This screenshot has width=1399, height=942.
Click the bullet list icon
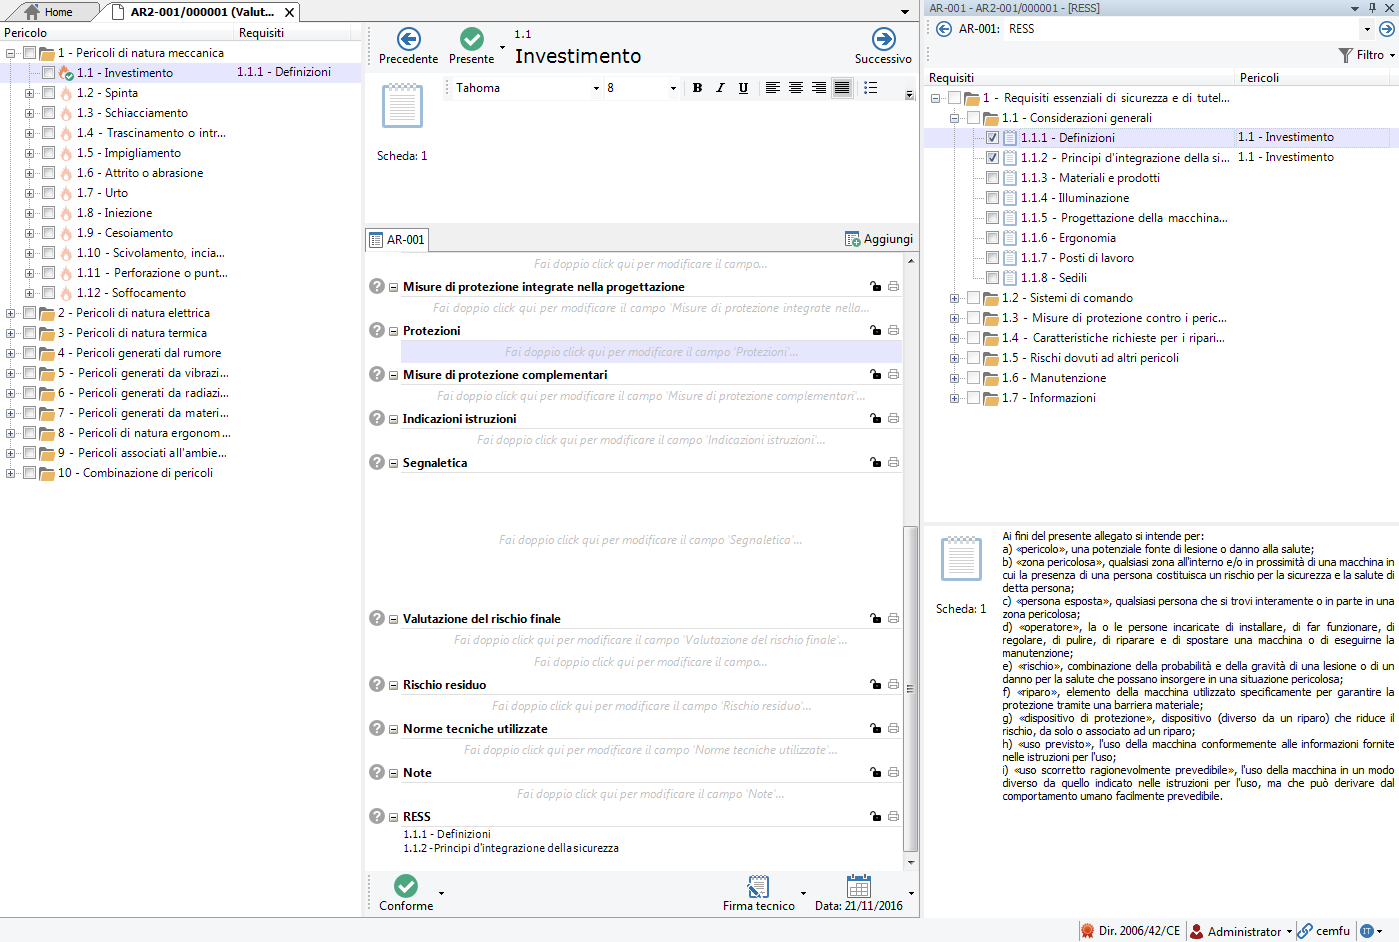(870, 88)
